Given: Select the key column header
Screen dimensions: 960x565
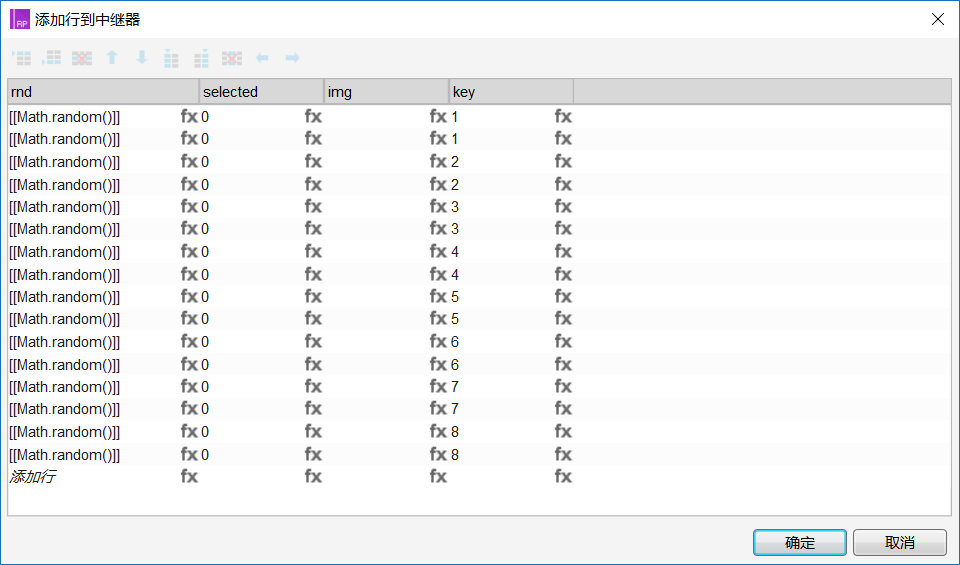Looking at the screenshot, I should point(511,92).
